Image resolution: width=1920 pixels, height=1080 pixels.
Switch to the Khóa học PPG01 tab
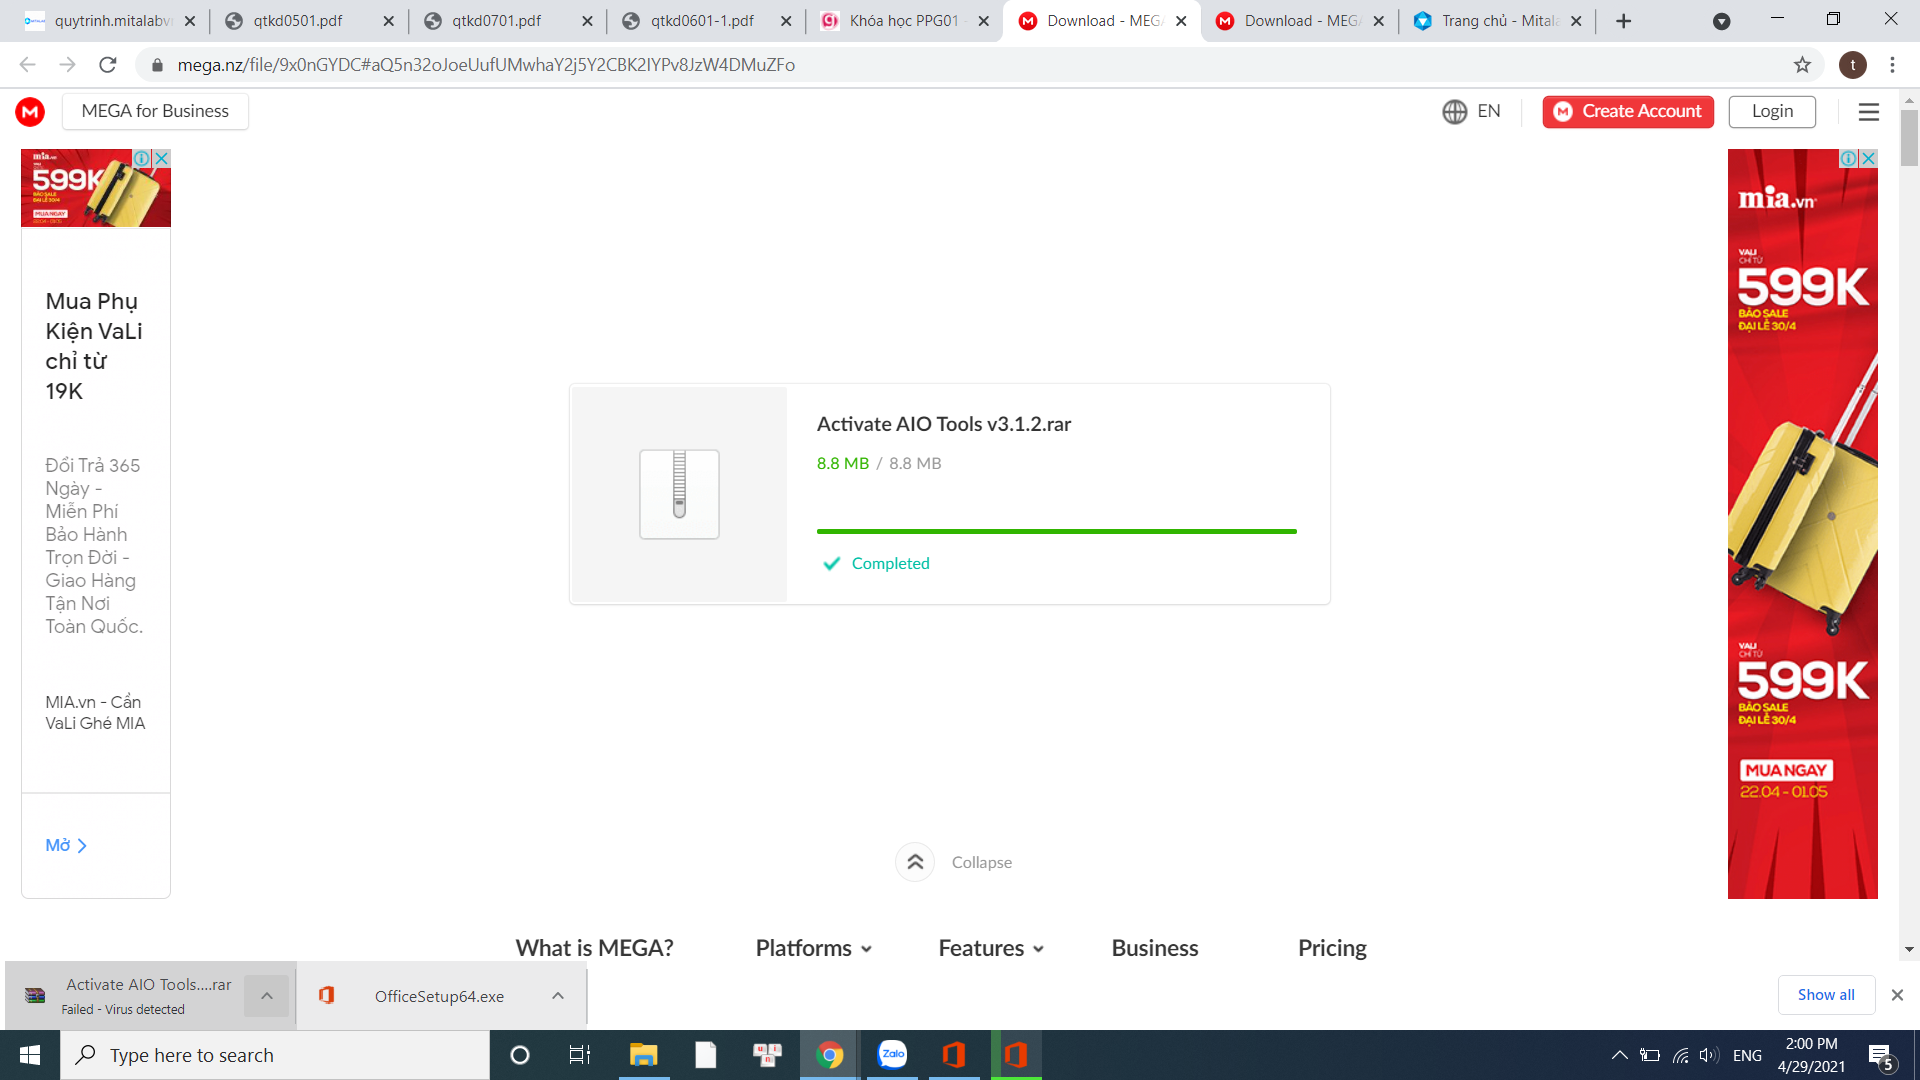[903, 20]
